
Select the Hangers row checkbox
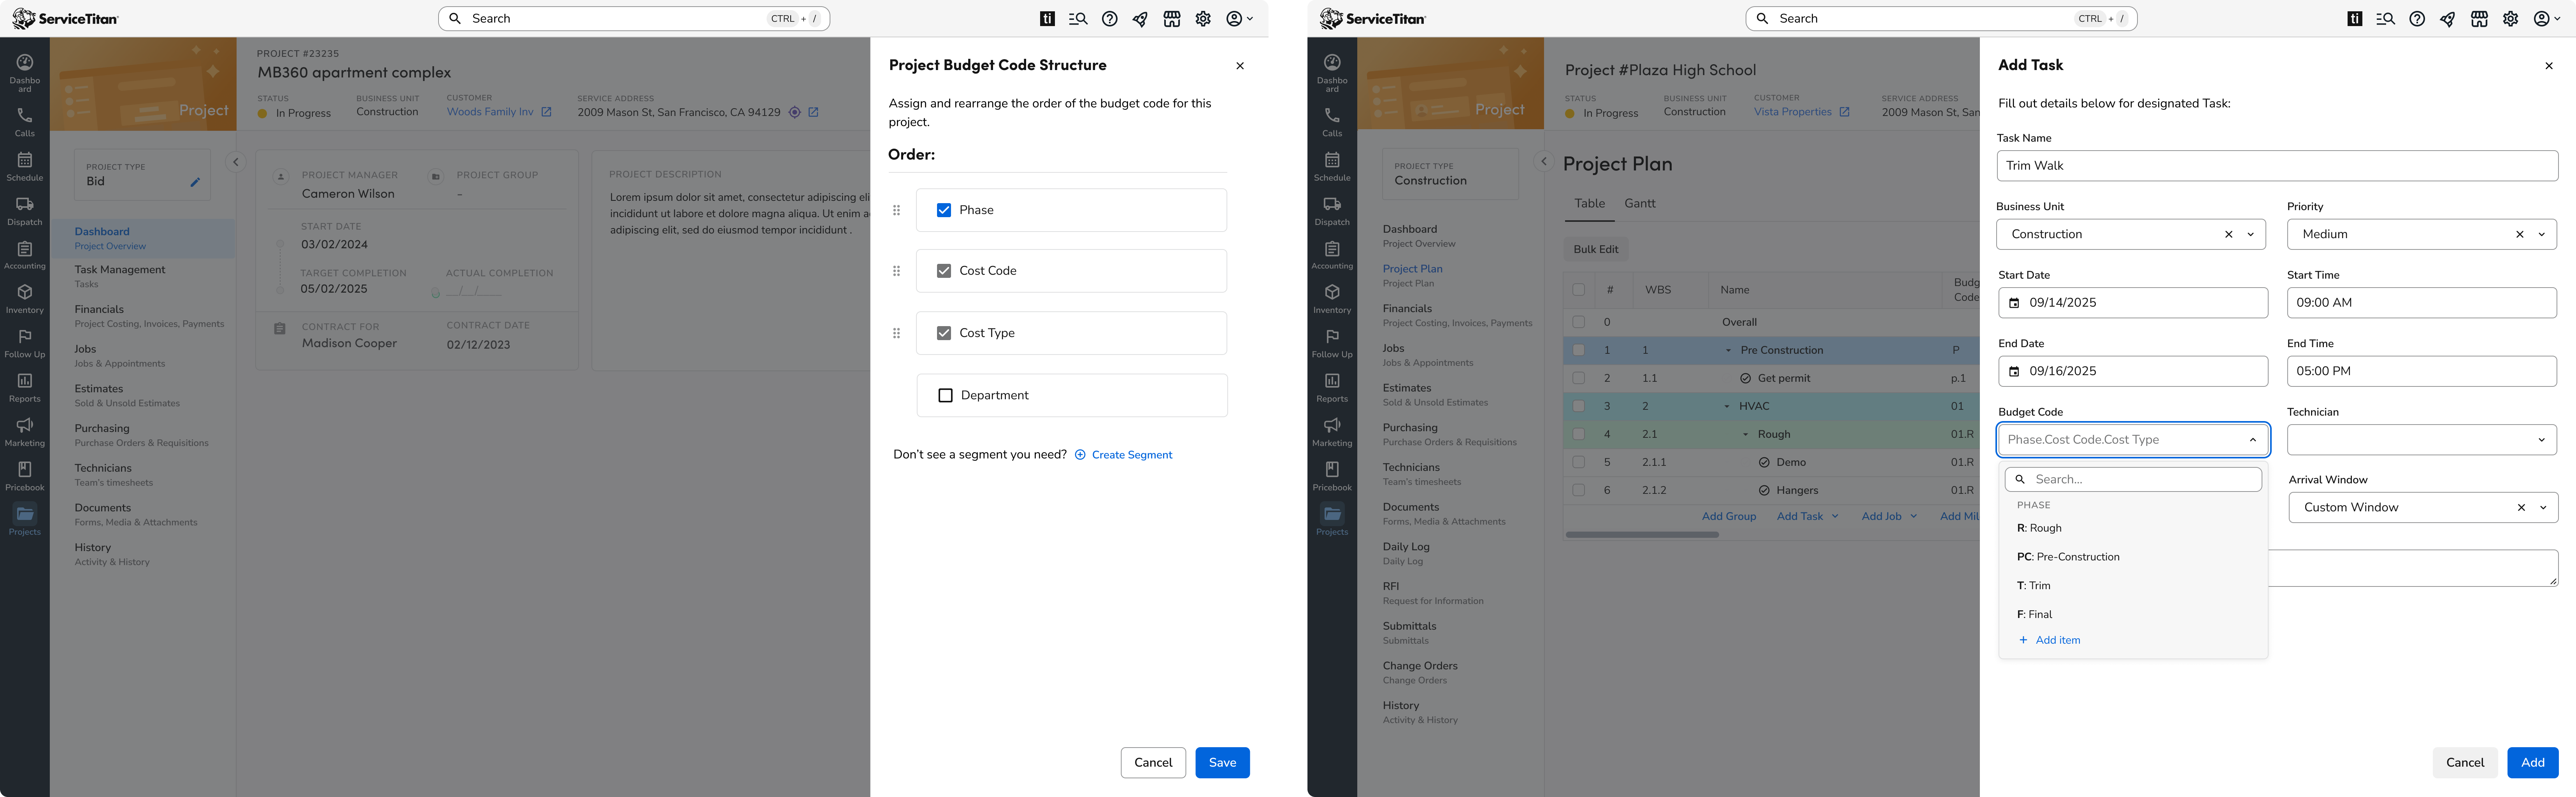(1578, 490)
